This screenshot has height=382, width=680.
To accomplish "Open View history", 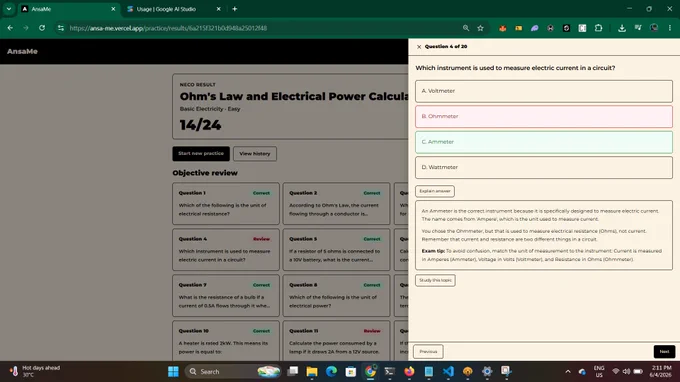I will point(255,153).
